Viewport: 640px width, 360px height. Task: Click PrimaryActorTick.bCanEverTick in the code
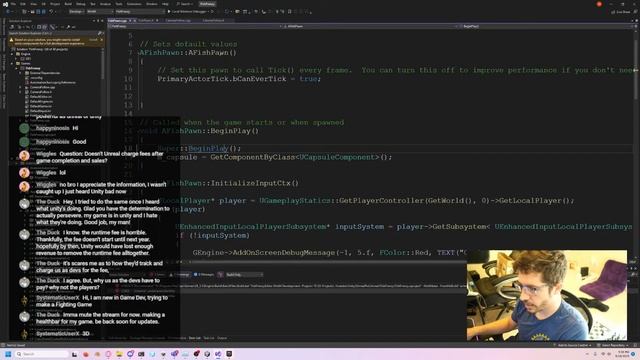tap(222, 79)
